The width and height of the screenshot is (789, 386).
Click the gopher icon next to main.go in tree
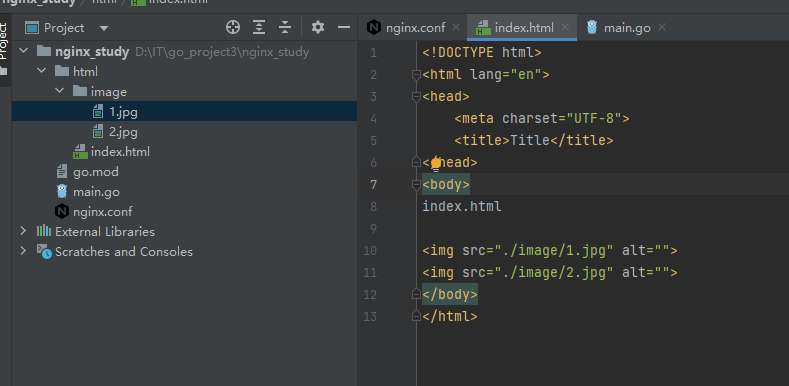point(62,192)
